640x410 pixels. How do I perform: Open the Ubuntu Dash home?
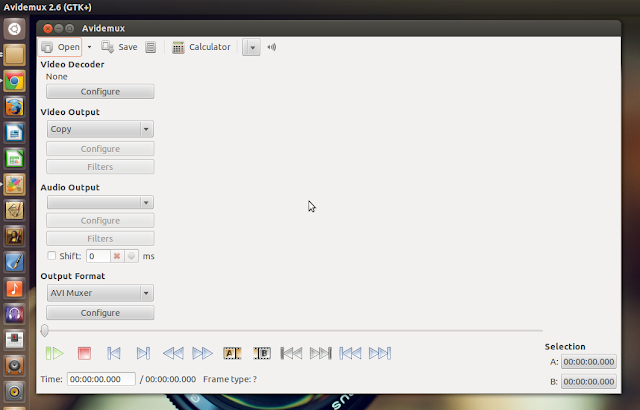pos(14,29)
